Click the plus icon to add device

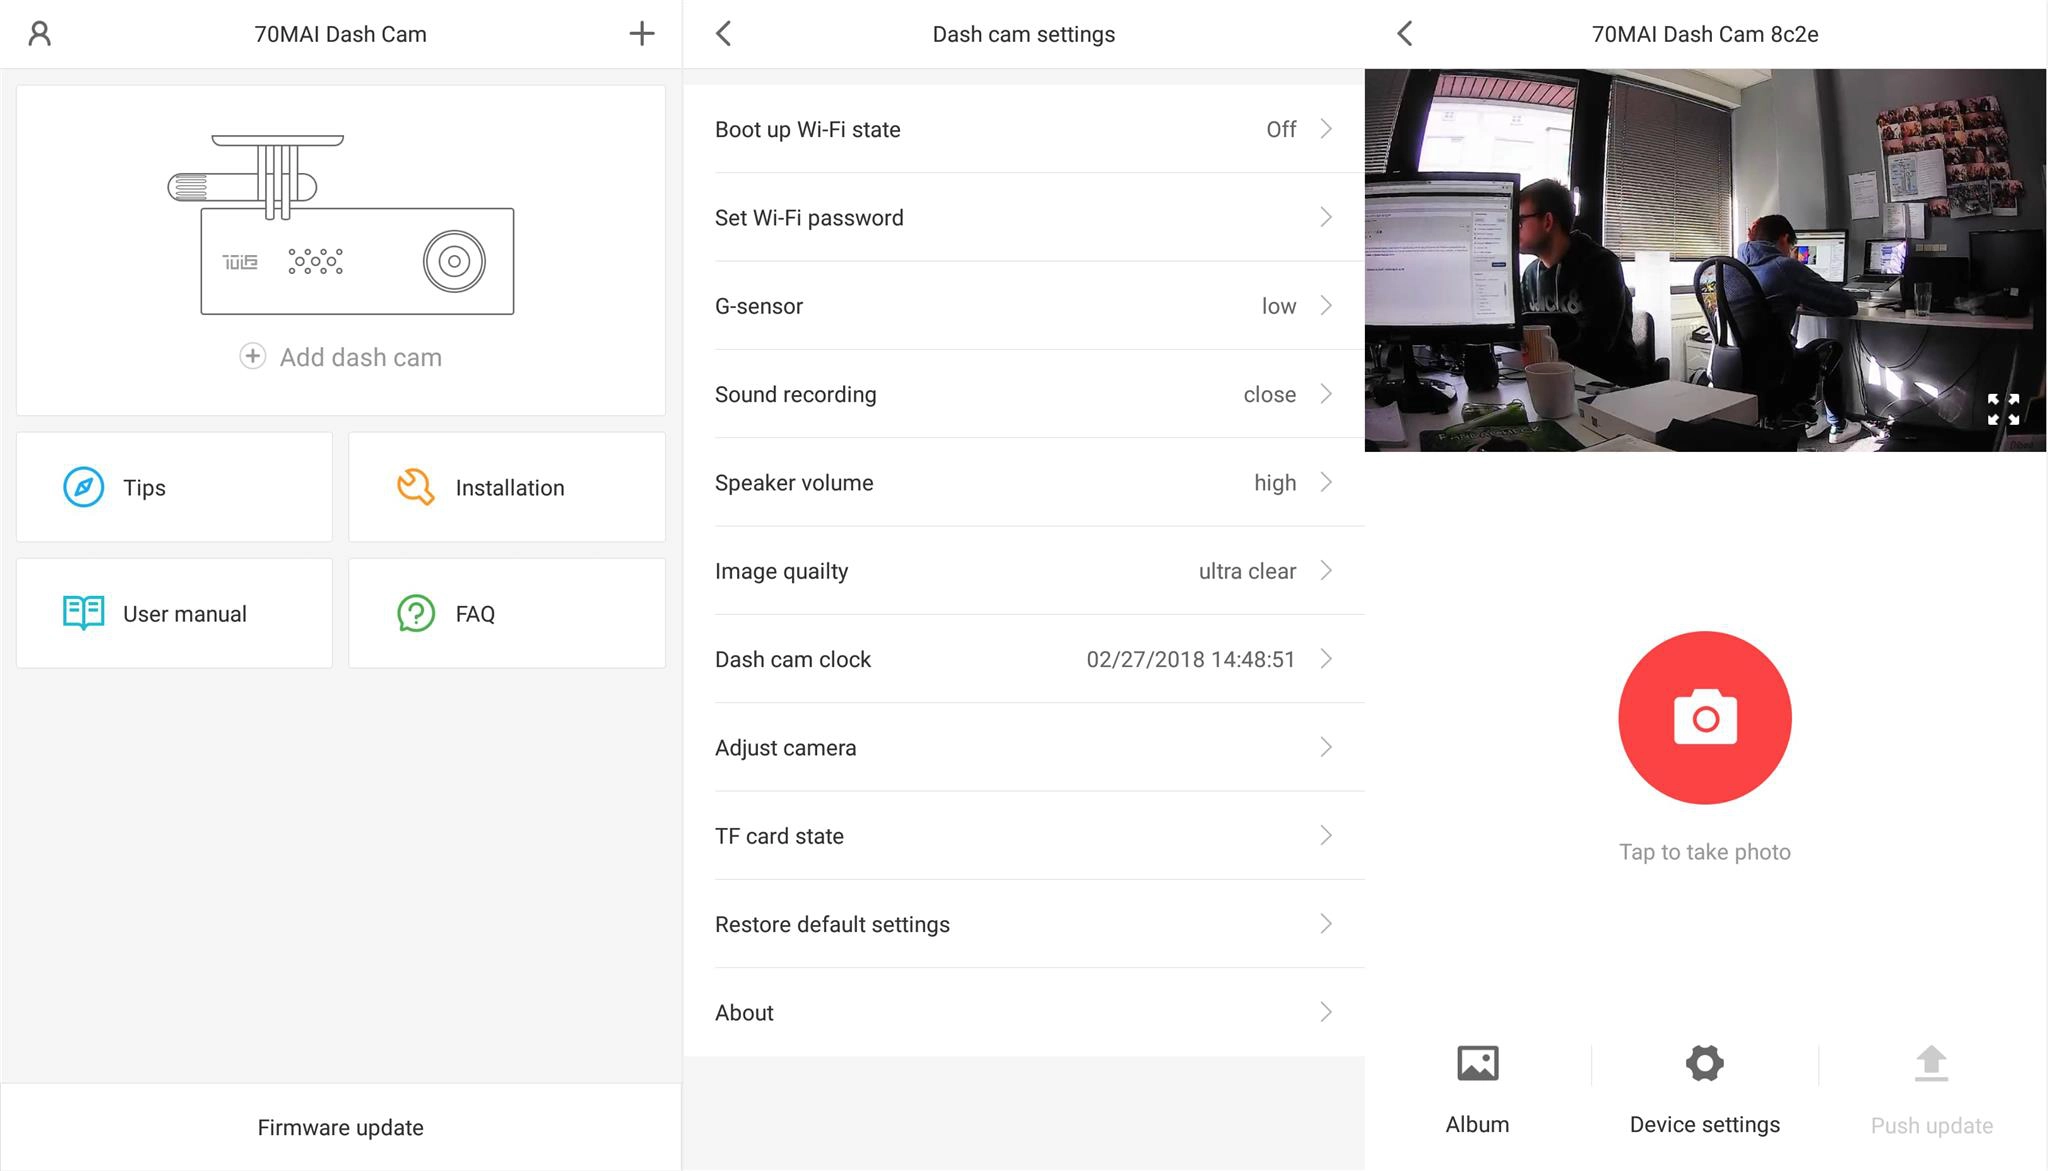point(641,34)
